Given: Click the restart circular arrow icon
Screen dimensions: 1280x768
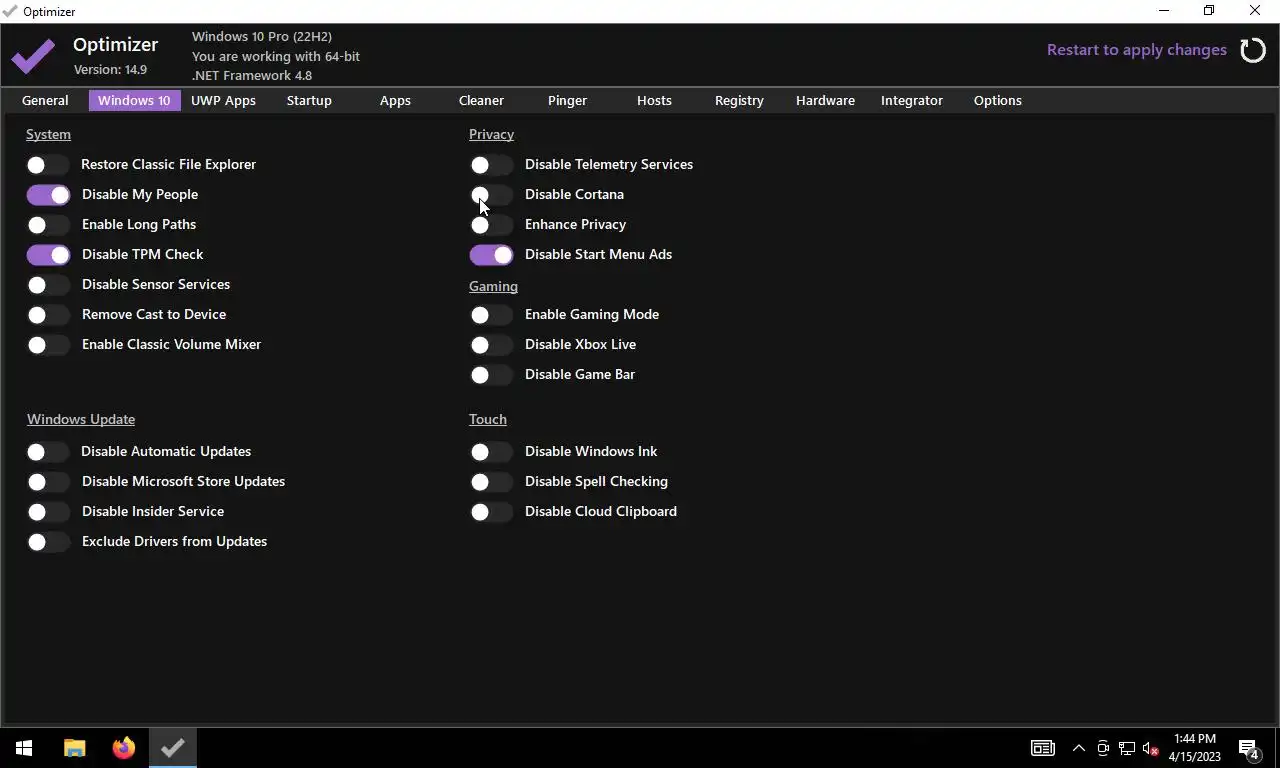Looking at the screenshot, I should (x=1253, y=50).
